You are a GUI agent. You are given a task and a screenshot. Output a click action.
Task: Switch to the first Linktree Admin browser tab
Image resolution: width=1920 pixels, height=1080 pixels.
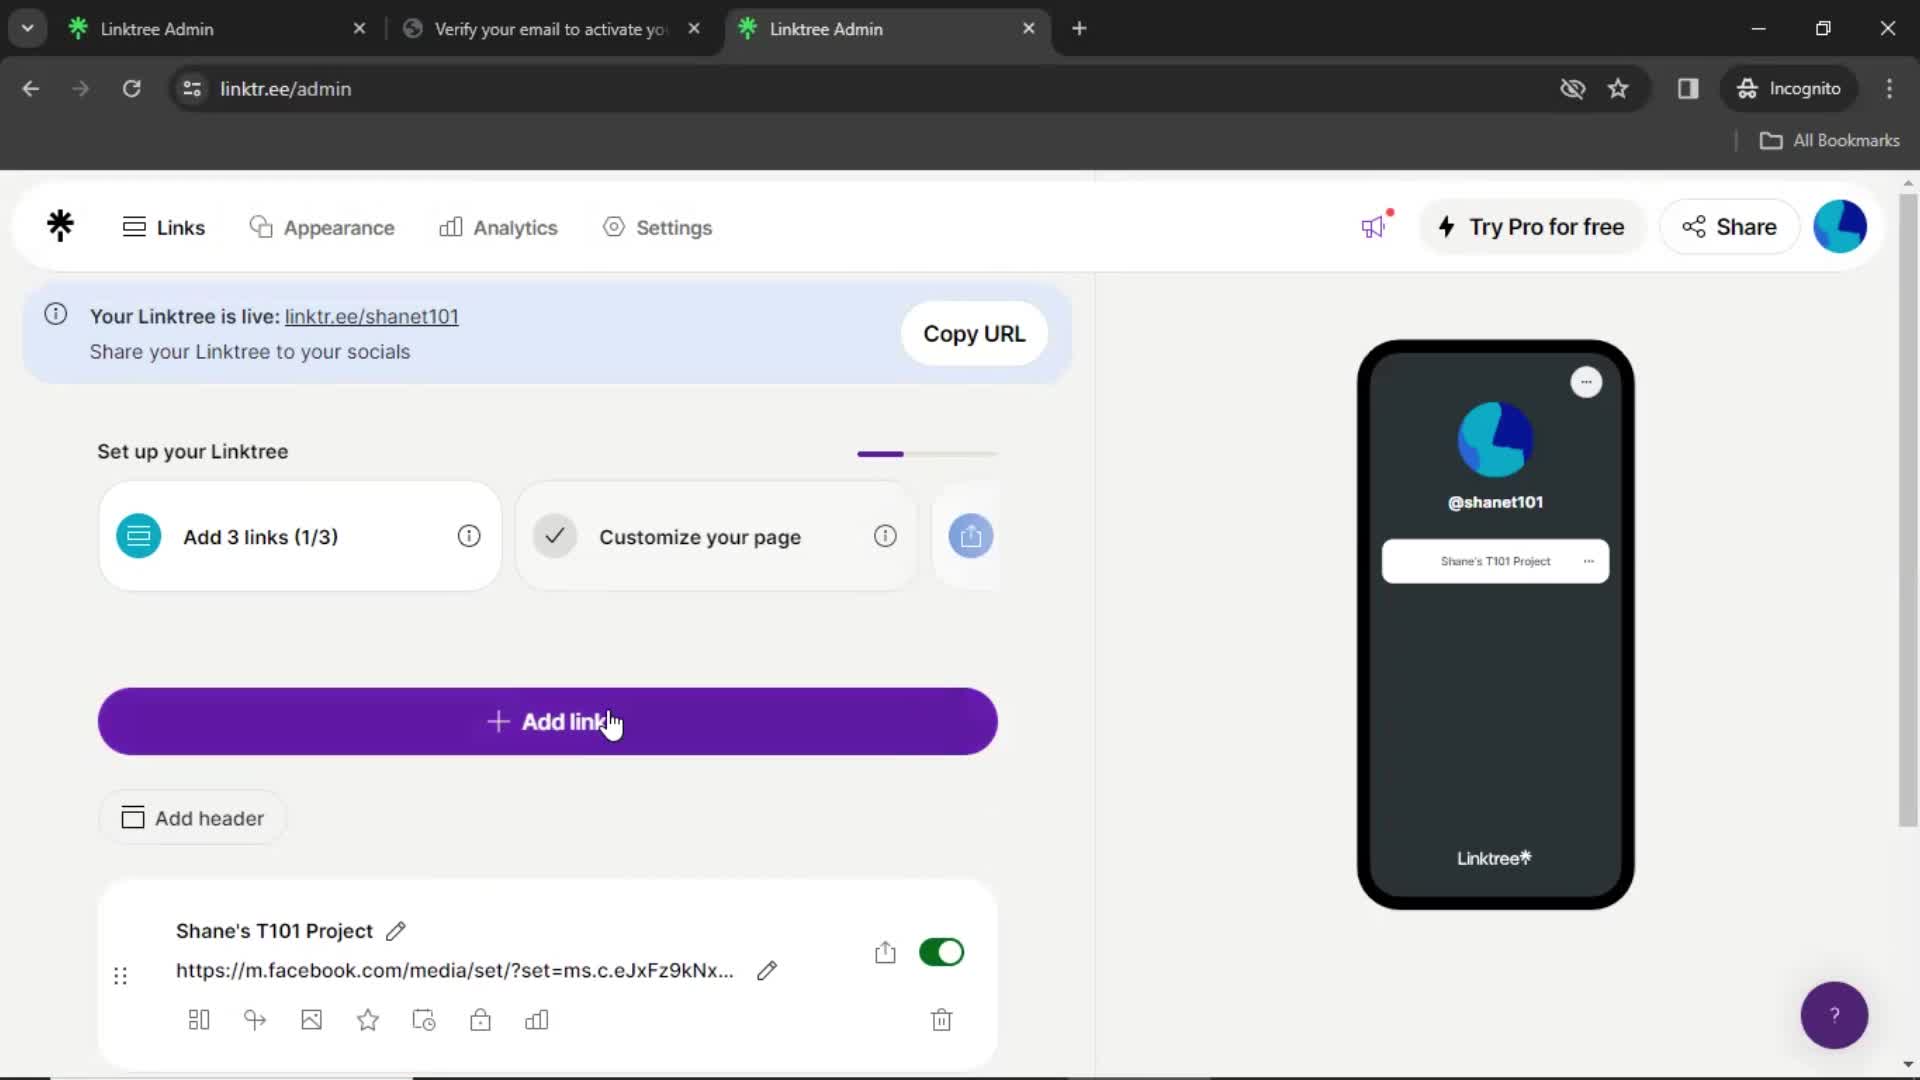pos(215,29)
